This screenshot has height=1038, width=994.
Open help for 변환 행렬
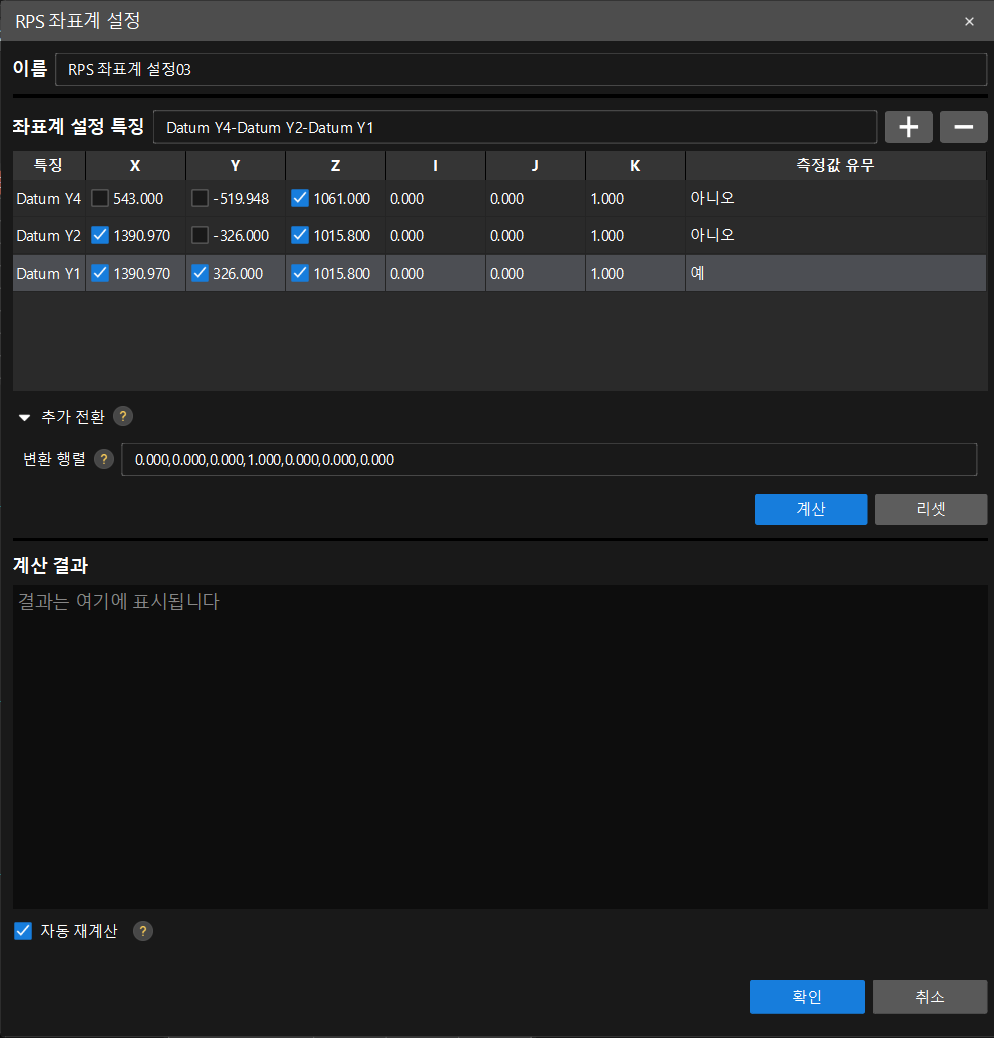[104, 459]
